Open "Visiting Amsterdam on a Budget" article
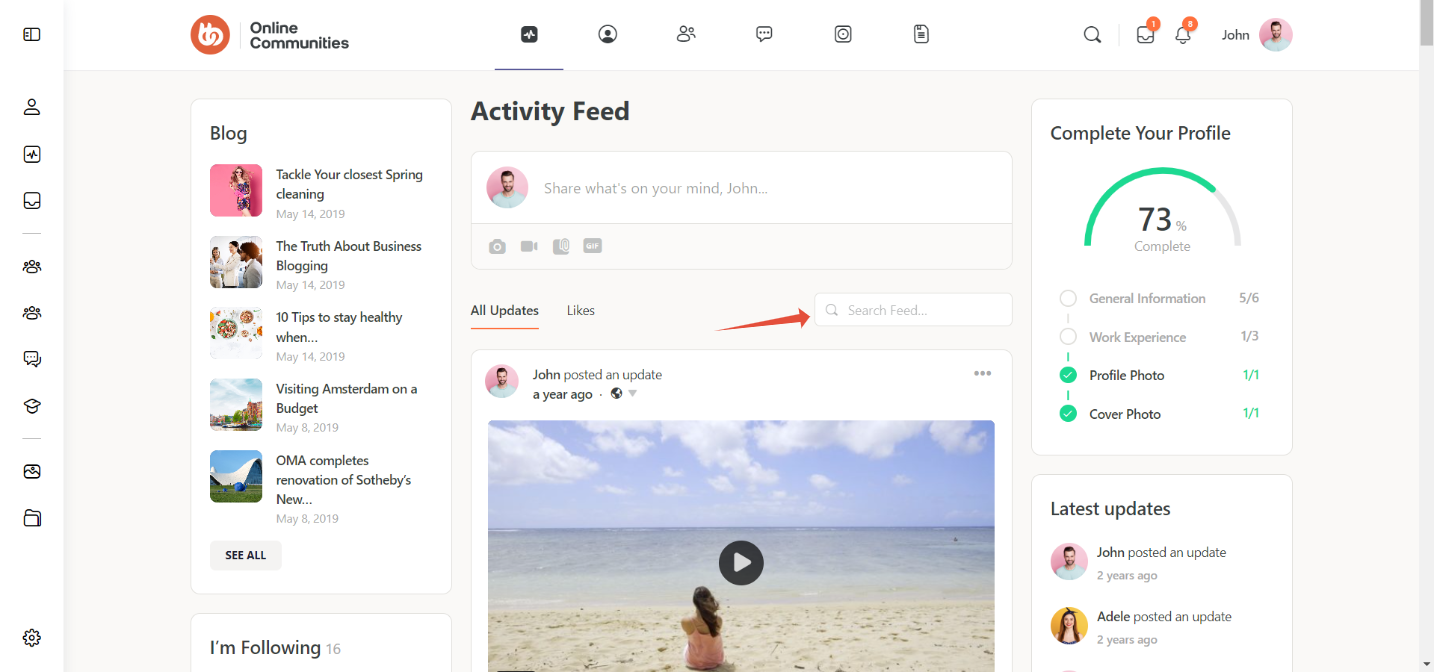The width and height of the screenshot is (1434, 672). point(346,398)
